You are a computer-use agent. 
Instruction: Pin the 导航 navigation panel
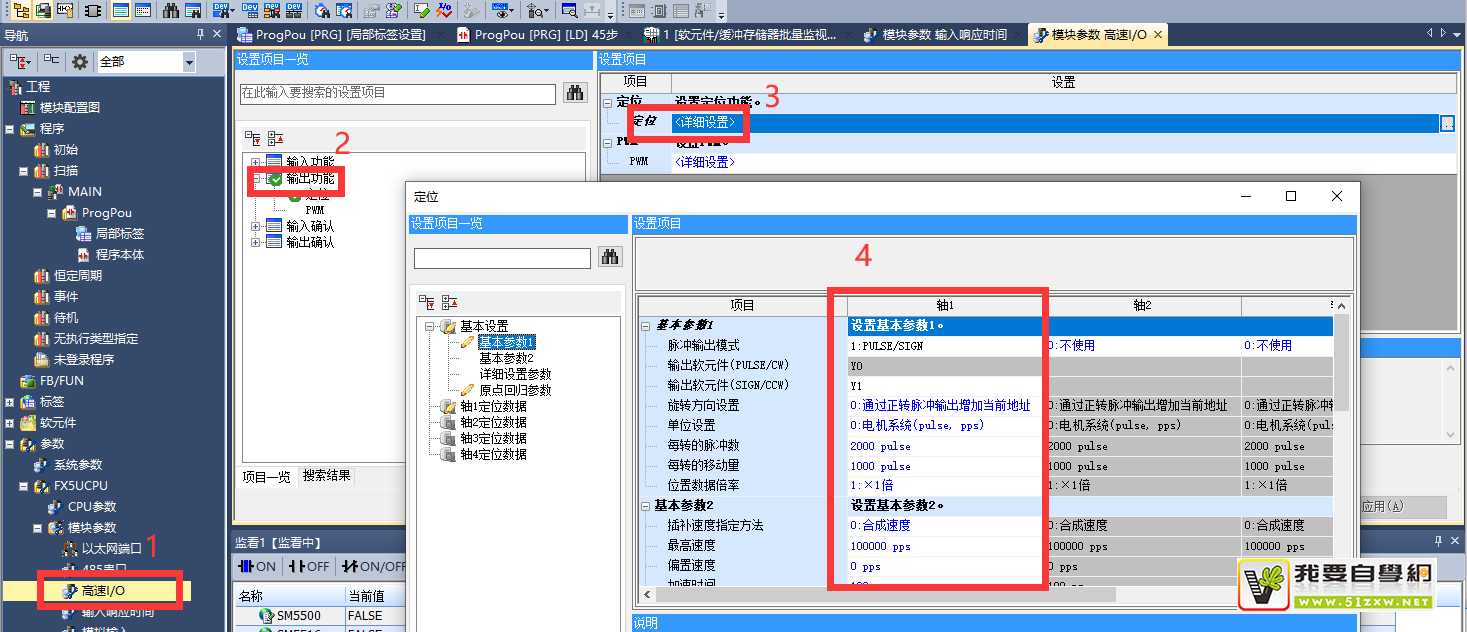click(x=200, y=35)
